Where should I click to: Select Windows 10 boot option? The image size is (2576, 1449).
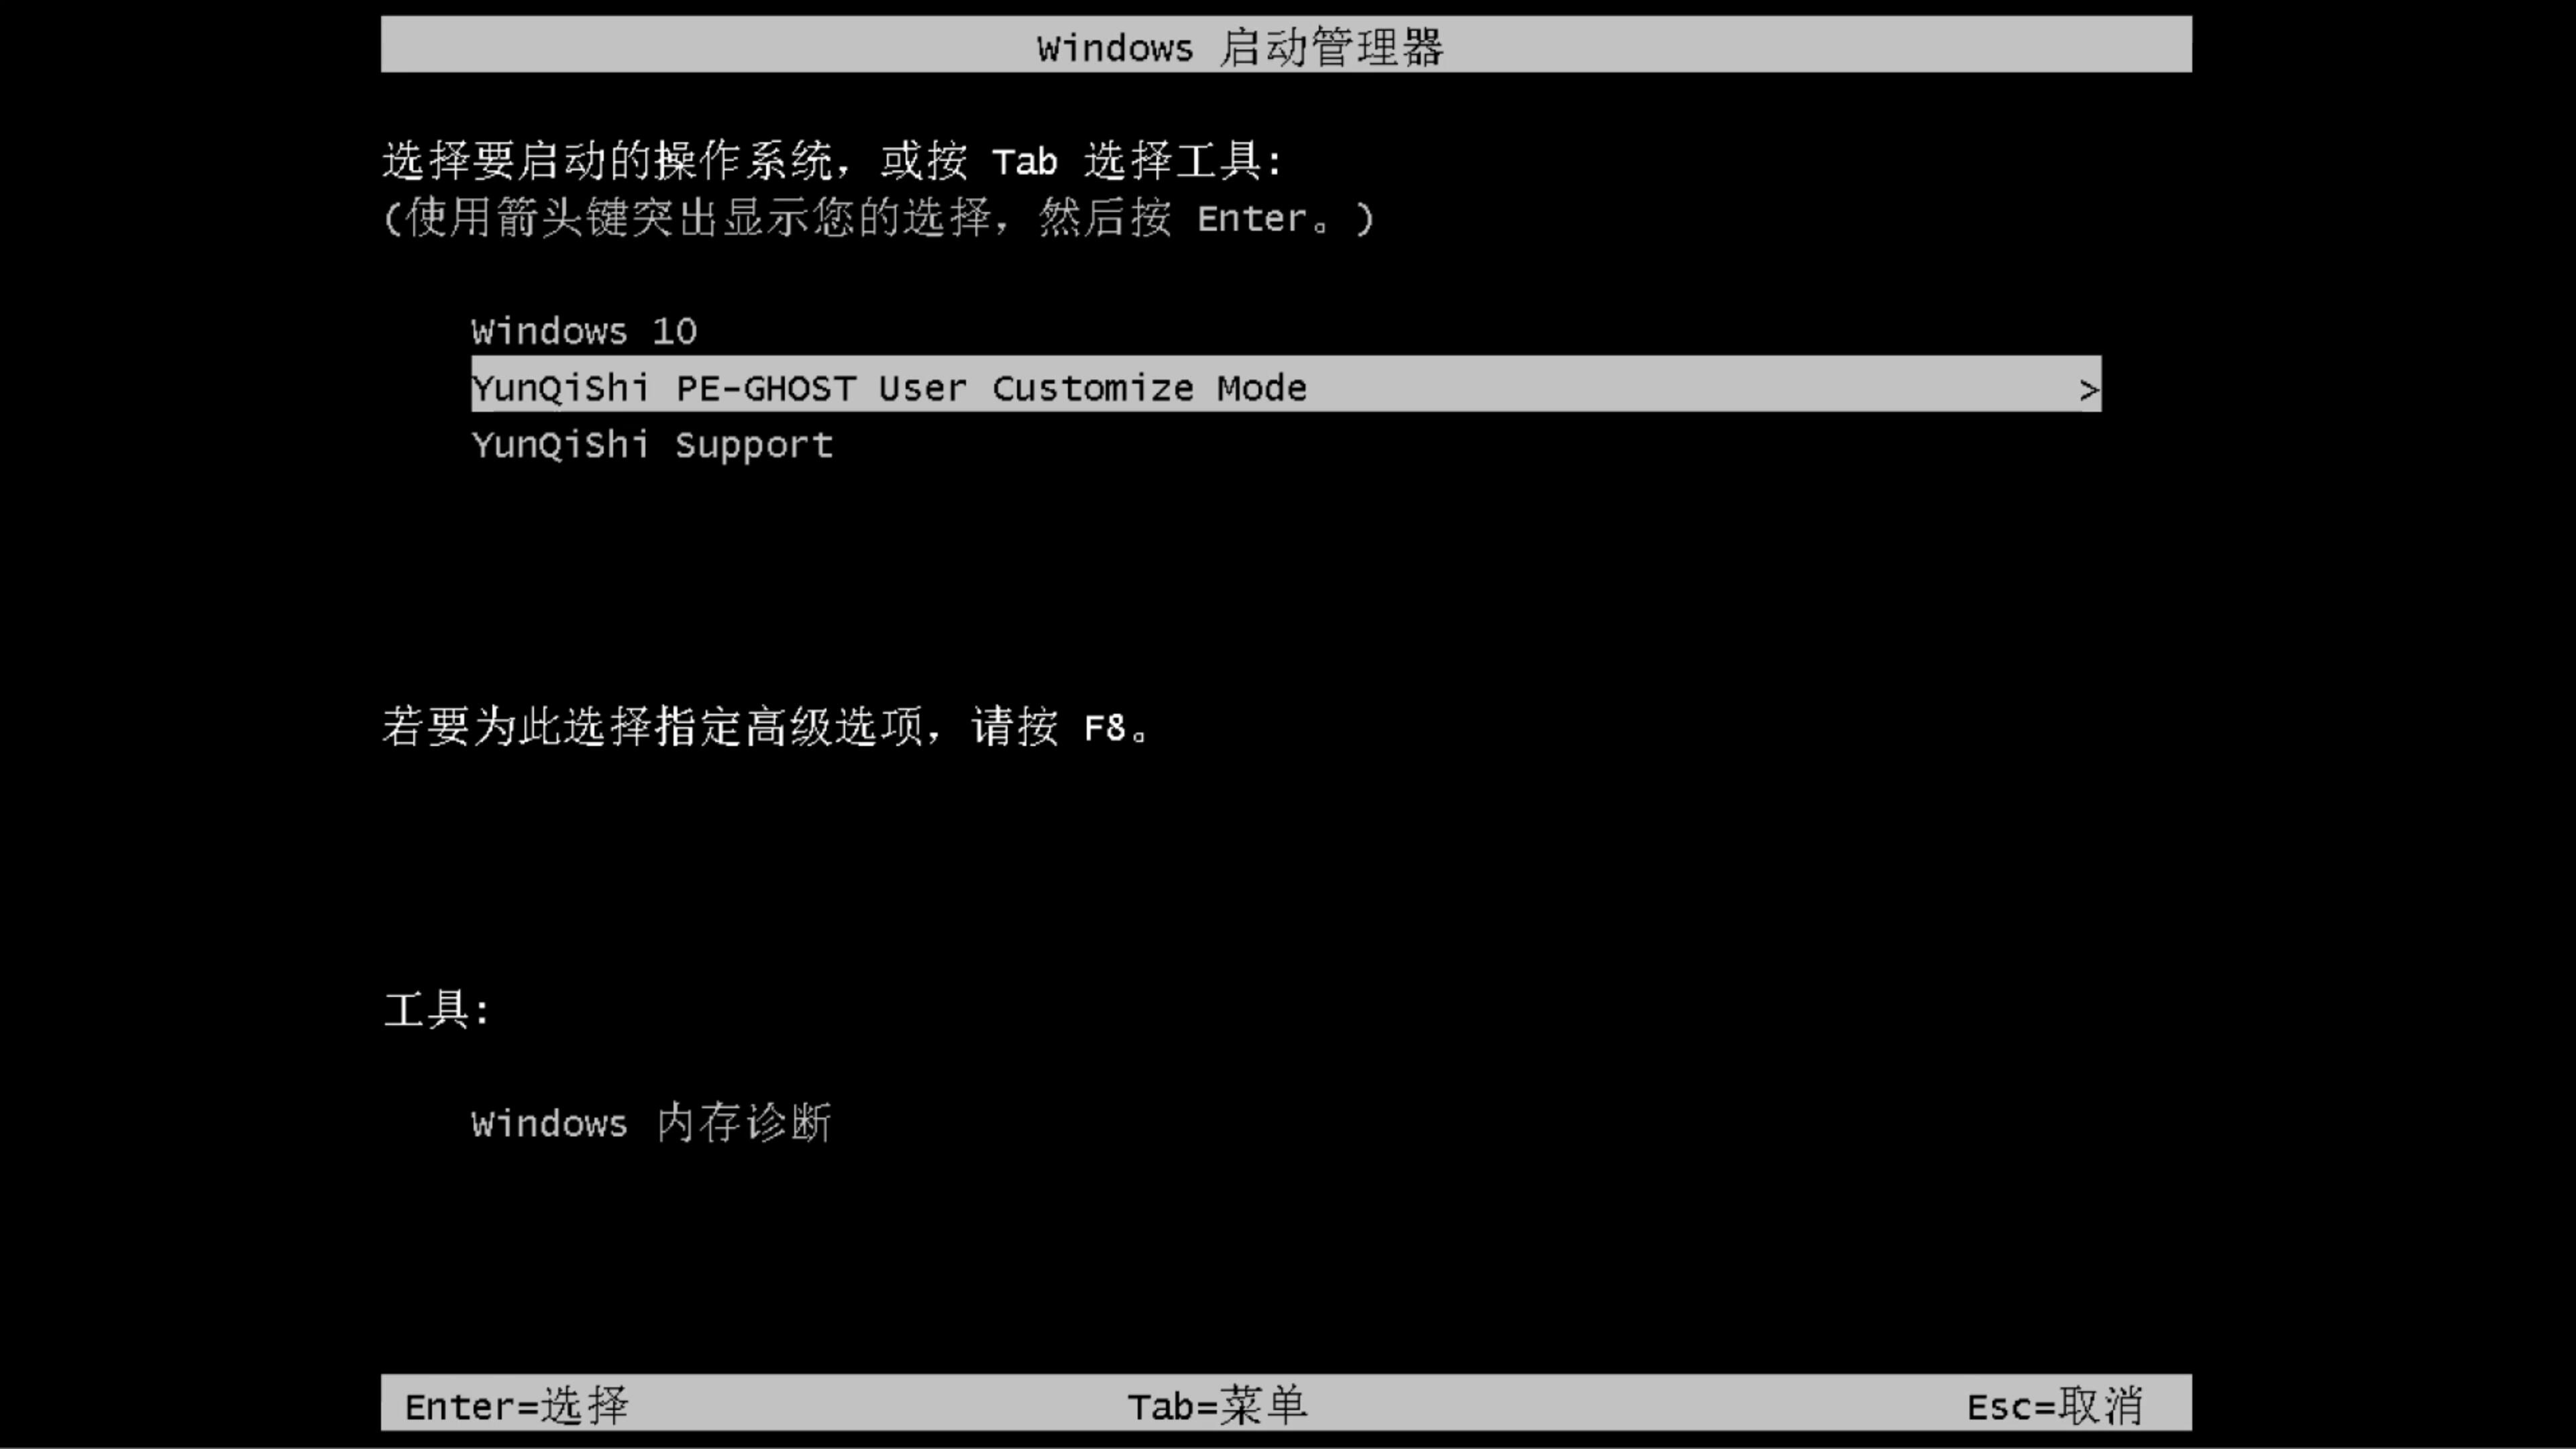tap(584, 331)
